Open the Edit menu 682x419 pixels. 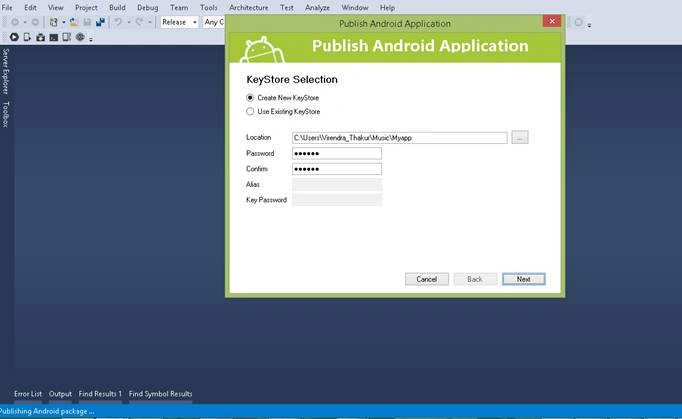pyautogui.click(x=30, y=7)
